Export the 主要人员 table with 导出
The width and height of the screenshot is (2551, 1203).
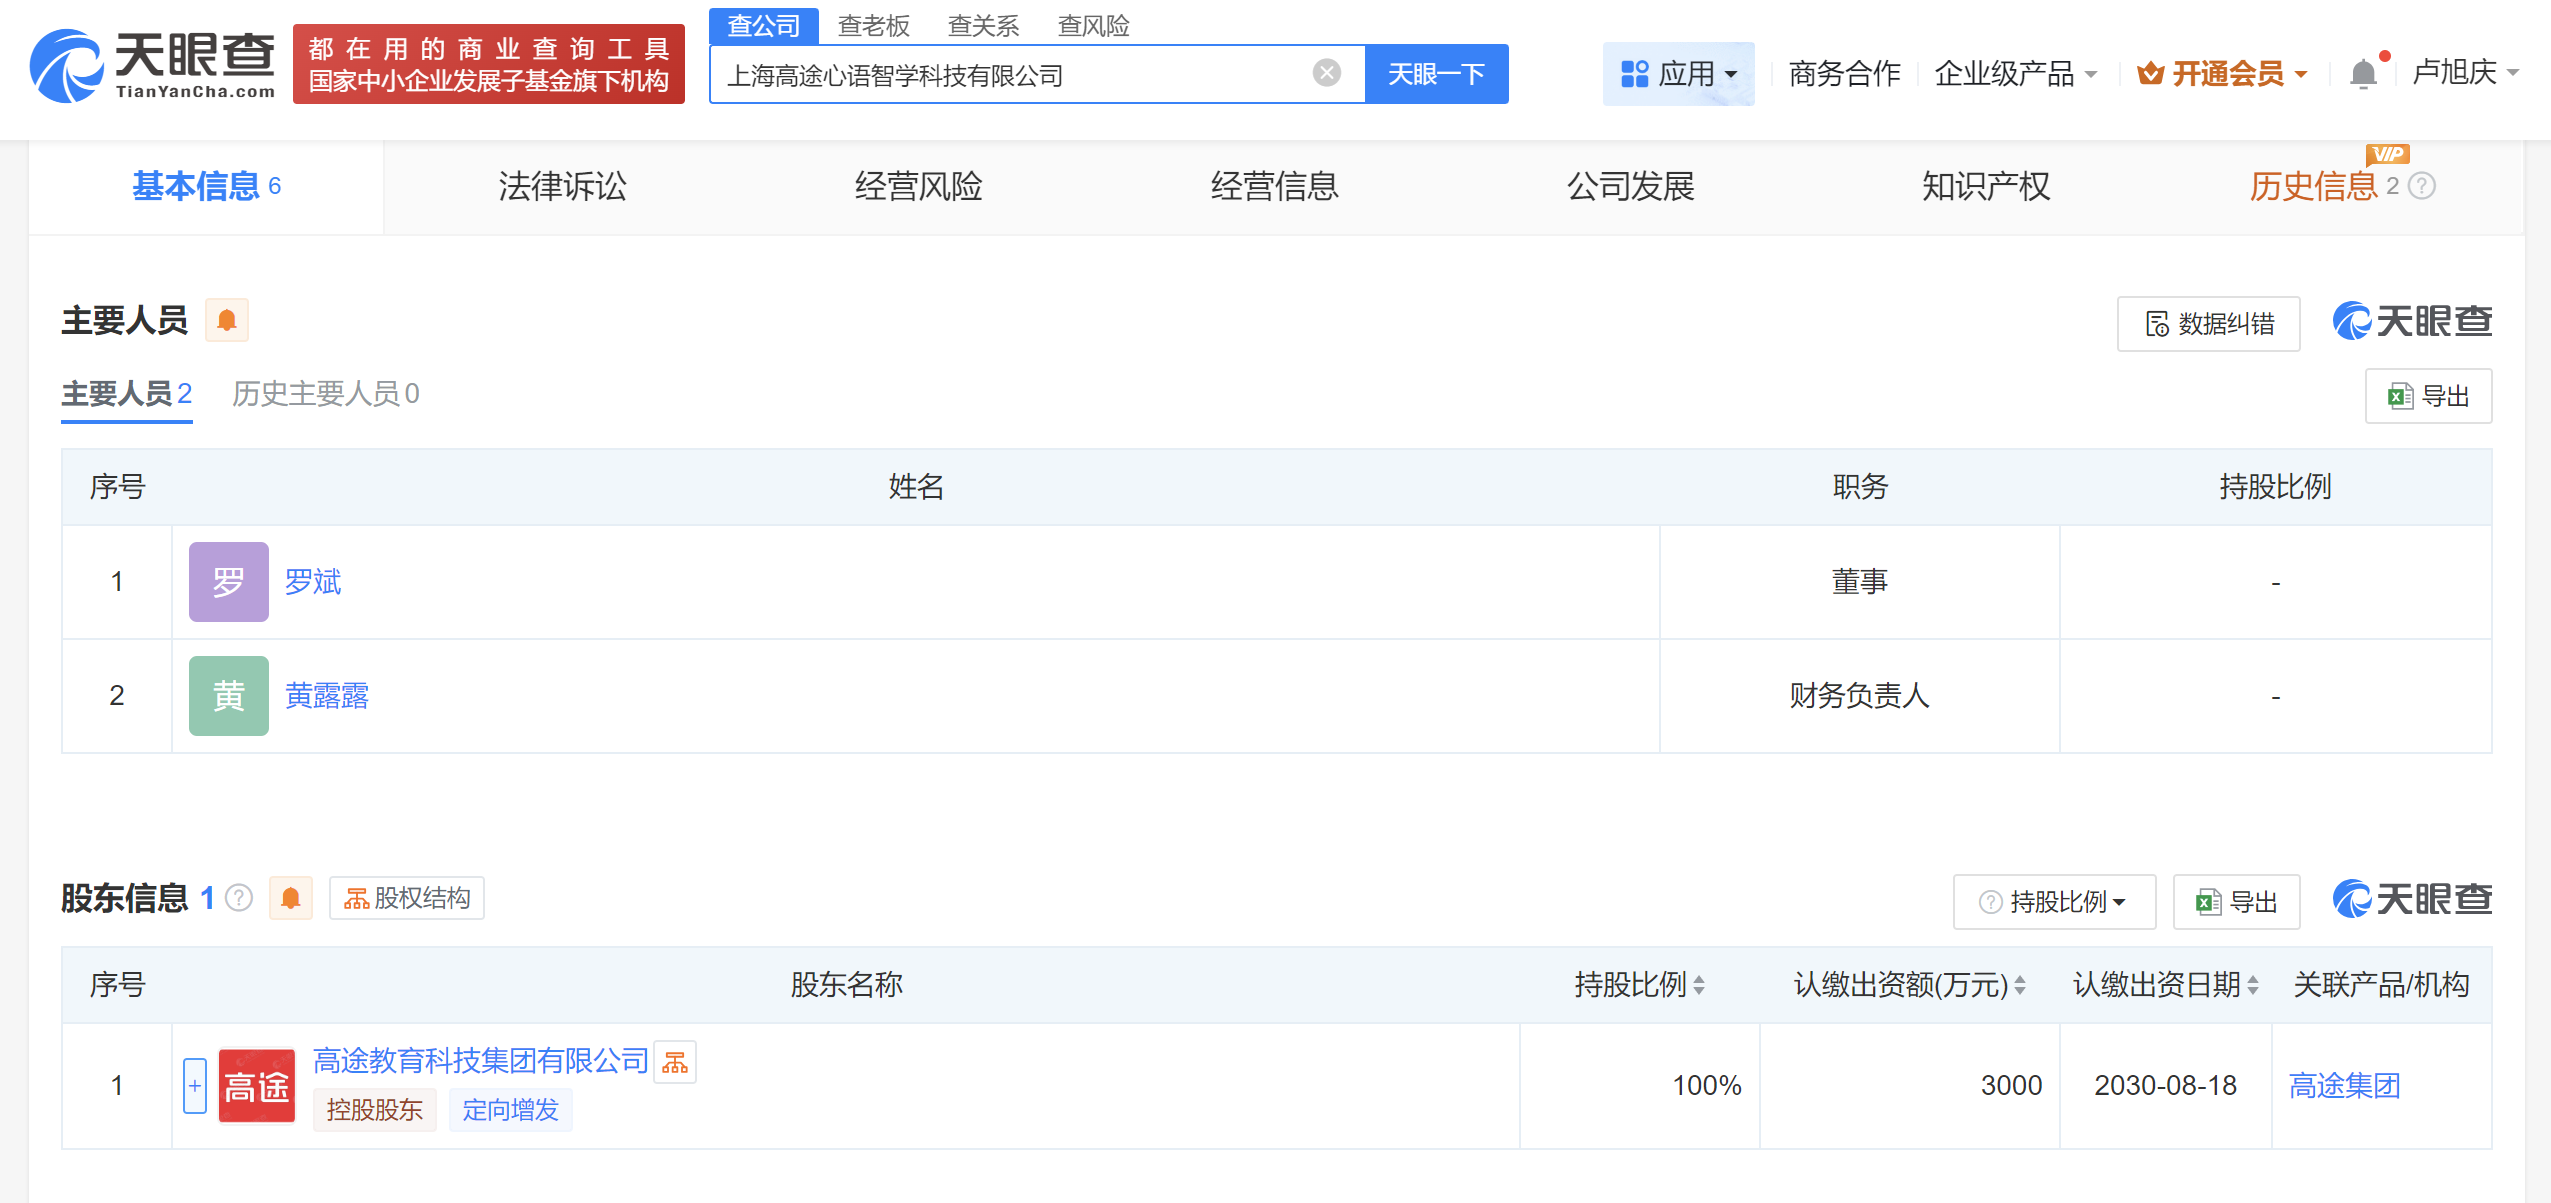(2429, 396)
